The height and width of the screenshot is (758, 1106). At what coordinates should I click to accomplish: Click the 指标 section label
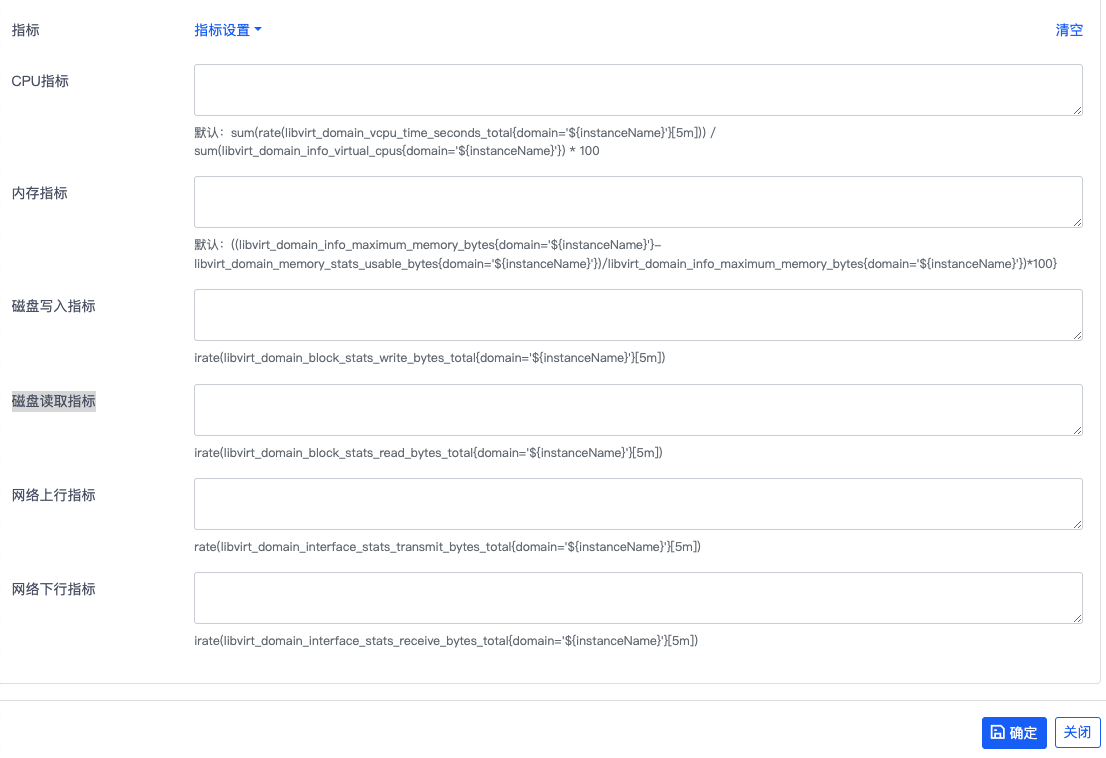pyautogui.click(x=25, y=30)
